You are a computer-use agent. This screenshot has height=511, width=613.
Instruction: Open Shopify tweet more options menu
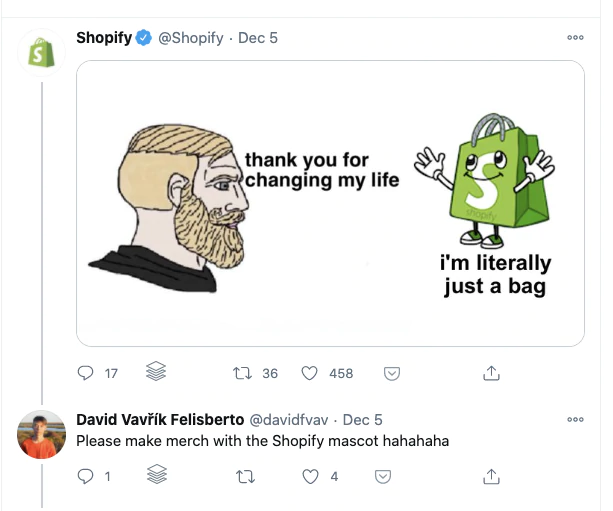575,38
